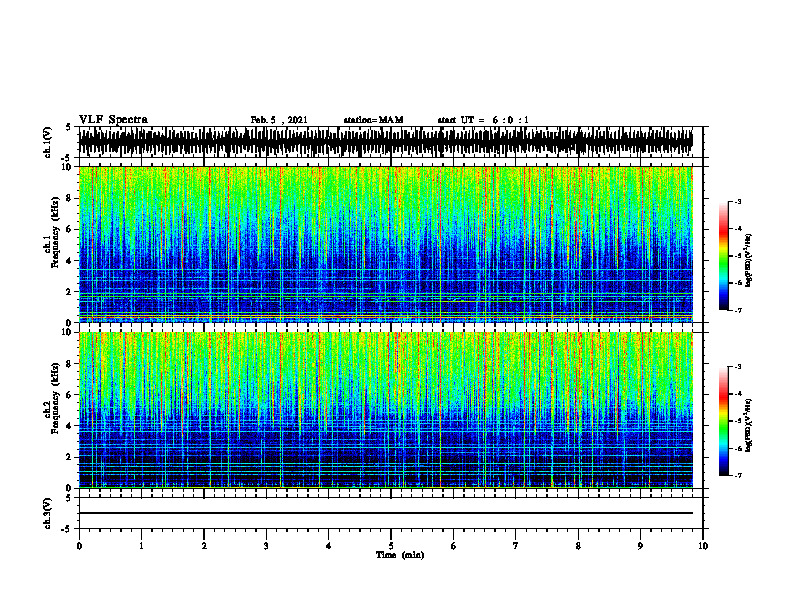Click the "ch.1(V)" waveform axis label
Screen dimensions: 792x612
(47, 142)
